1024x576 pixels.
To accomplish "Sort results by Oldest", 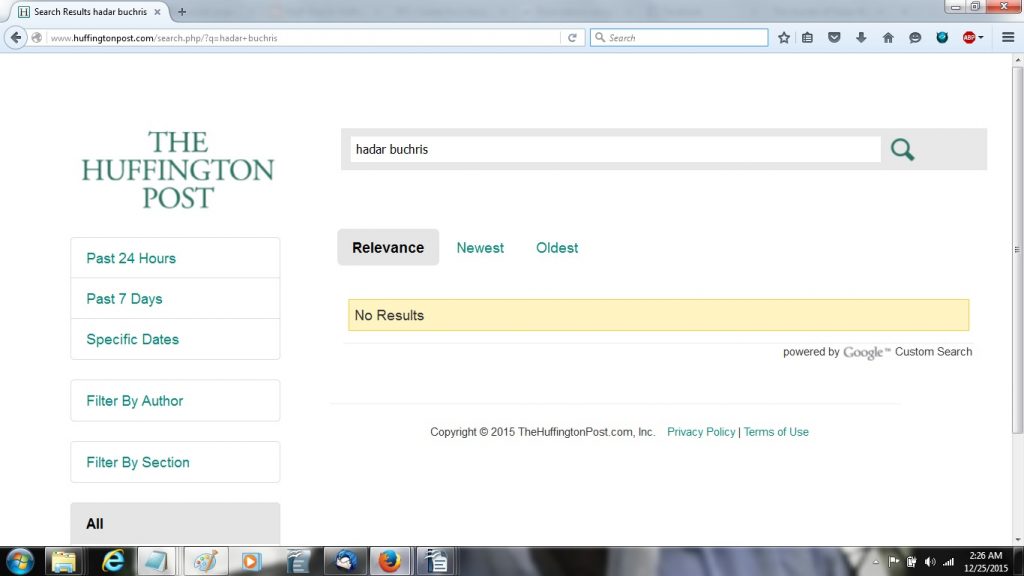I will coord(557,248).
